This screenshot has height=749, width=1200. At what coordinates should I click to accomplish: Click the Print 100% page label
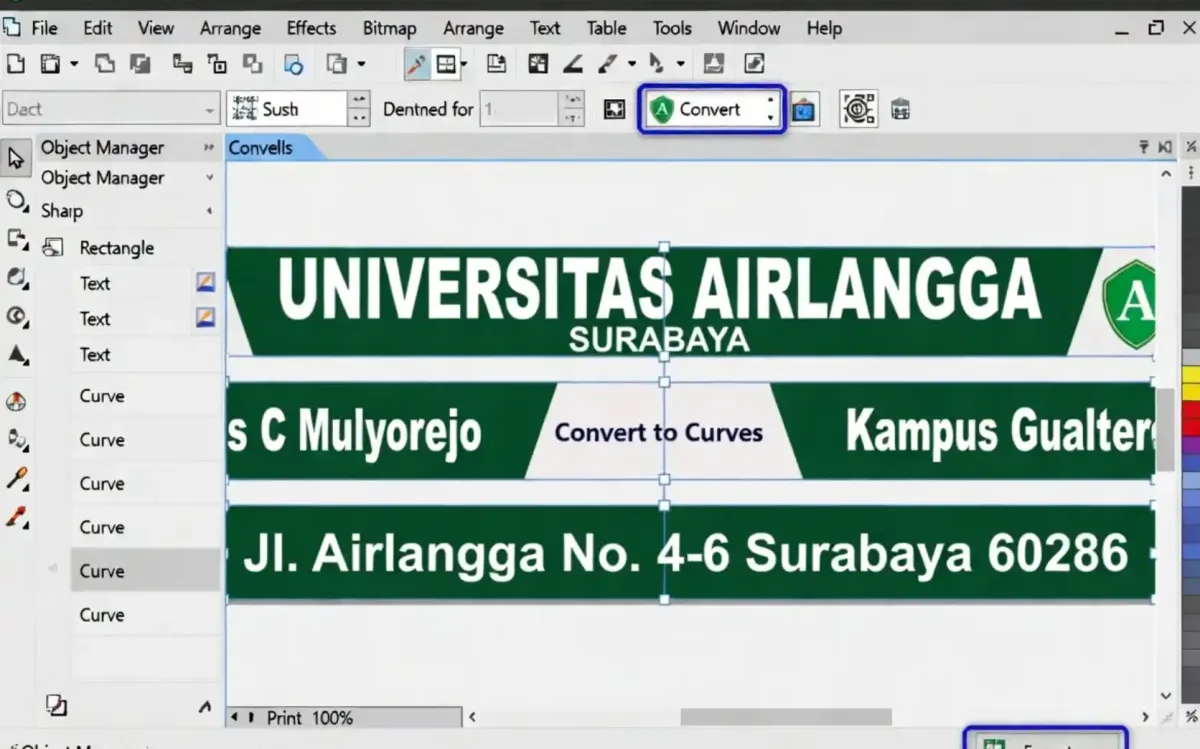pos(310,718)
